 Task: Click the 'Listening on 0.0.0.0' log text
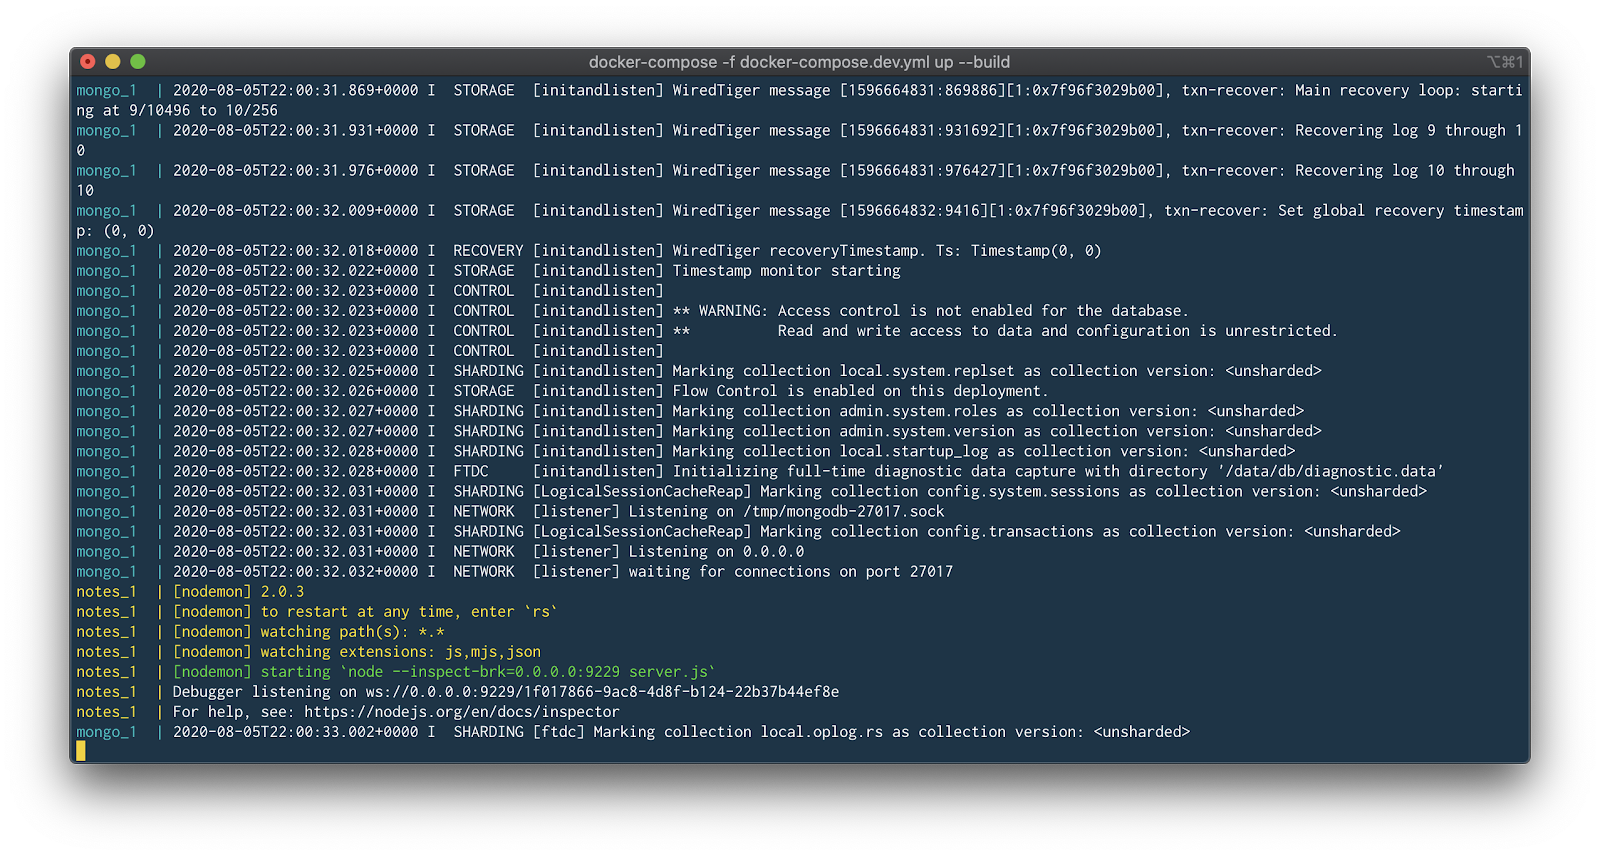(716, 552)
